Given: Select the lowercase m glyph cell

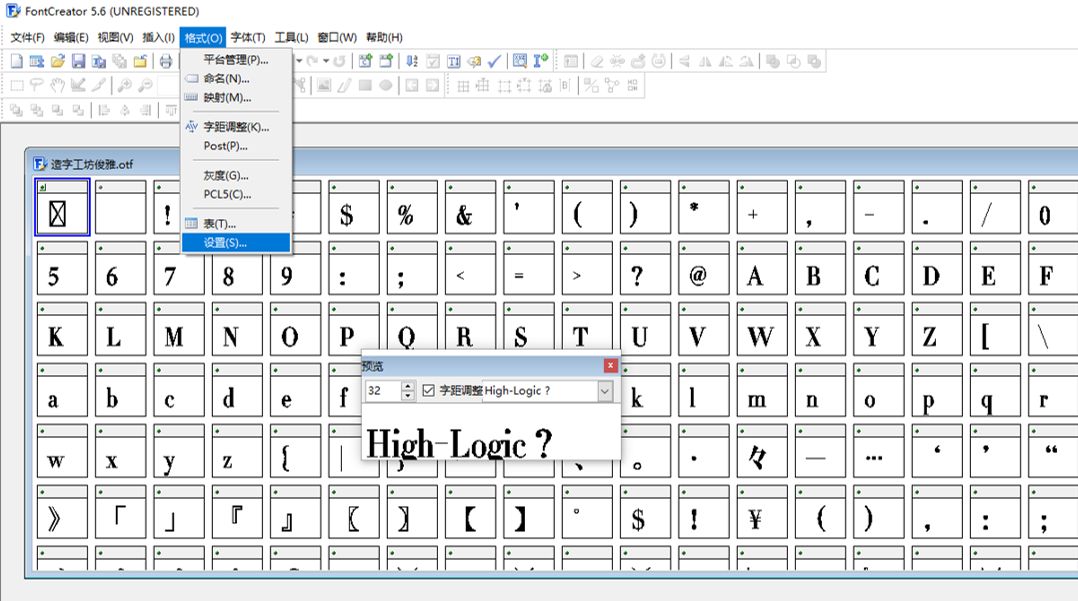Looking at the screenshot, I should (762, 390).
